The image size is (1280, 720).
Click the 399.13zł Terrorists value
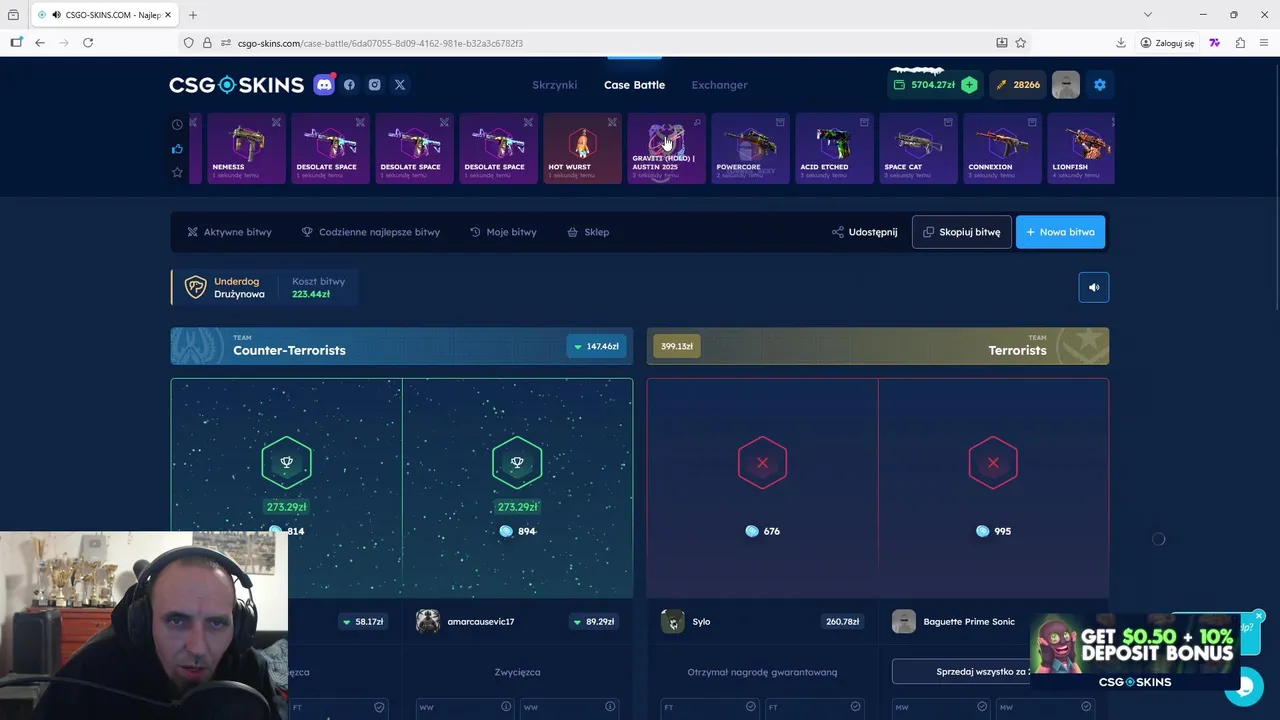(677, 346)
